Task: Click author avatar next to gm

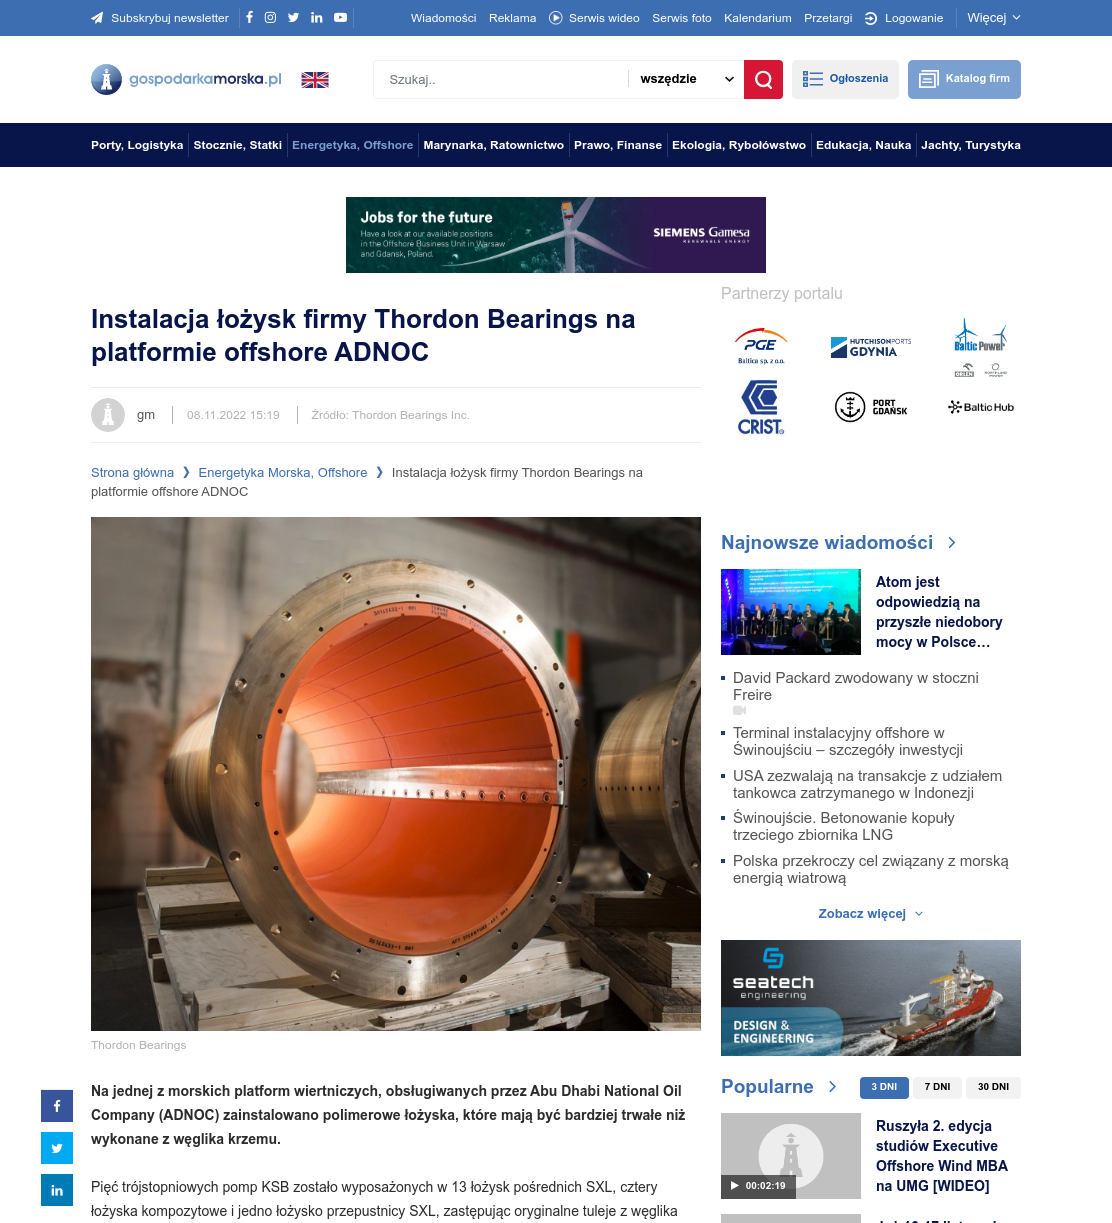Action: (108, 415)
